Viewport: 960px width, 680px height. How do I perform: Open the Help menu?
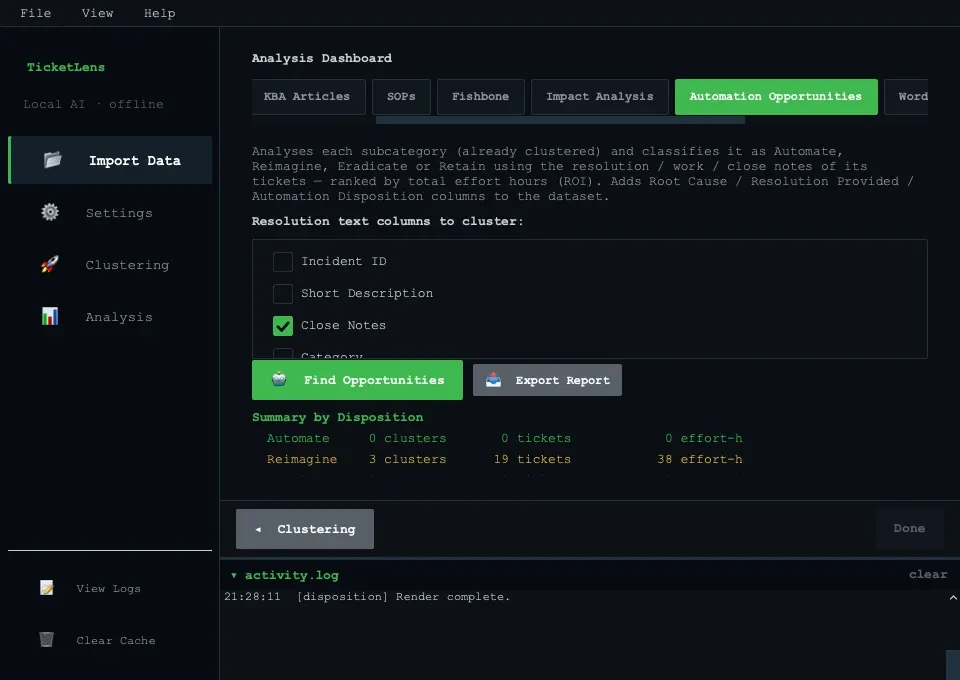pos(160,13)
